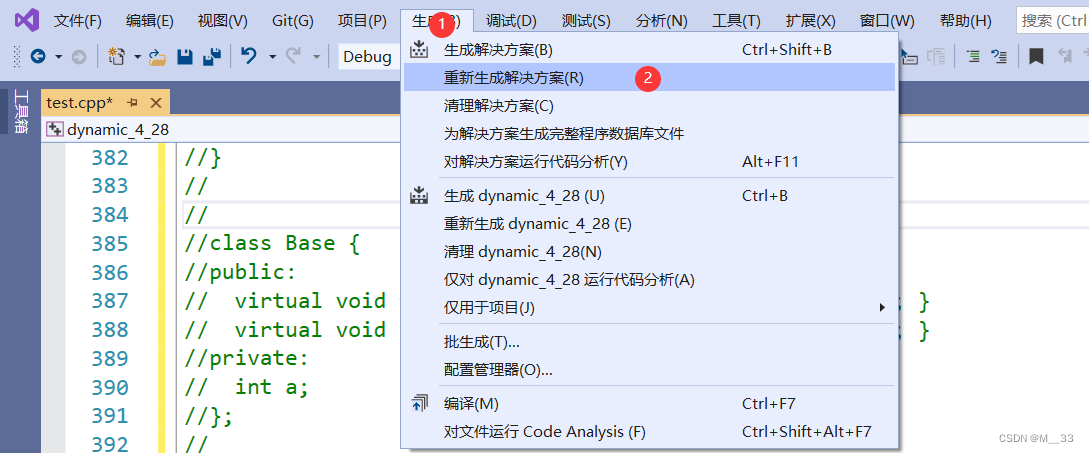Select 对文件运行 Code Analysis (F)
The width and height of the screenshot is (1089, 453).
click(x=649, y=431)
